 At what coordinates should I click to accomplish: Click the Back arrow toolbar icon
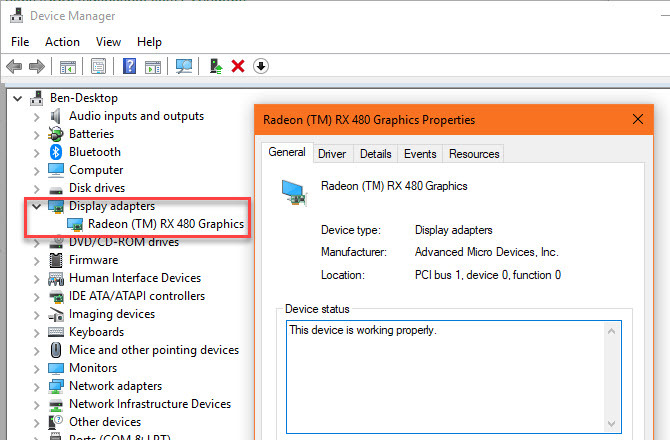14,66
